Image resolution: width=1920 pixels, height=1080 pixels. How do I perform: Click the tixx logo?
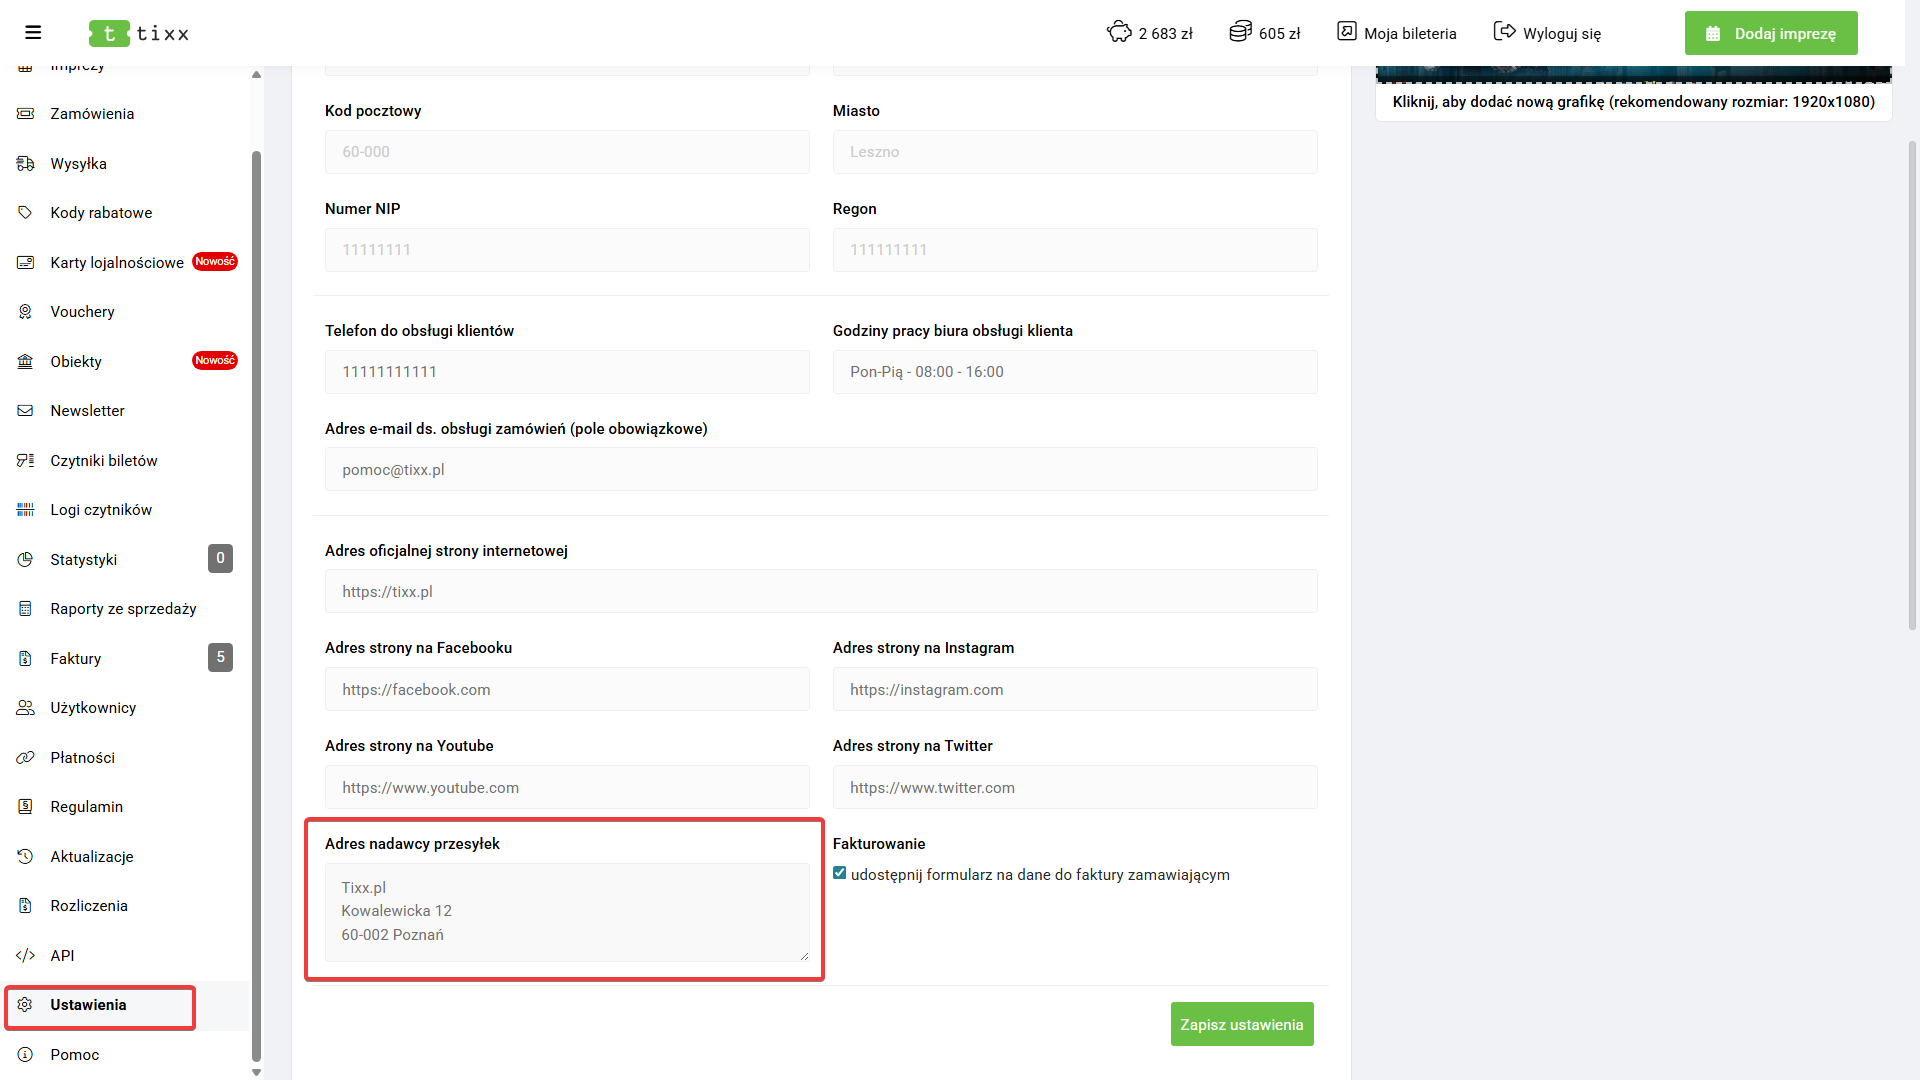(139, 33)
